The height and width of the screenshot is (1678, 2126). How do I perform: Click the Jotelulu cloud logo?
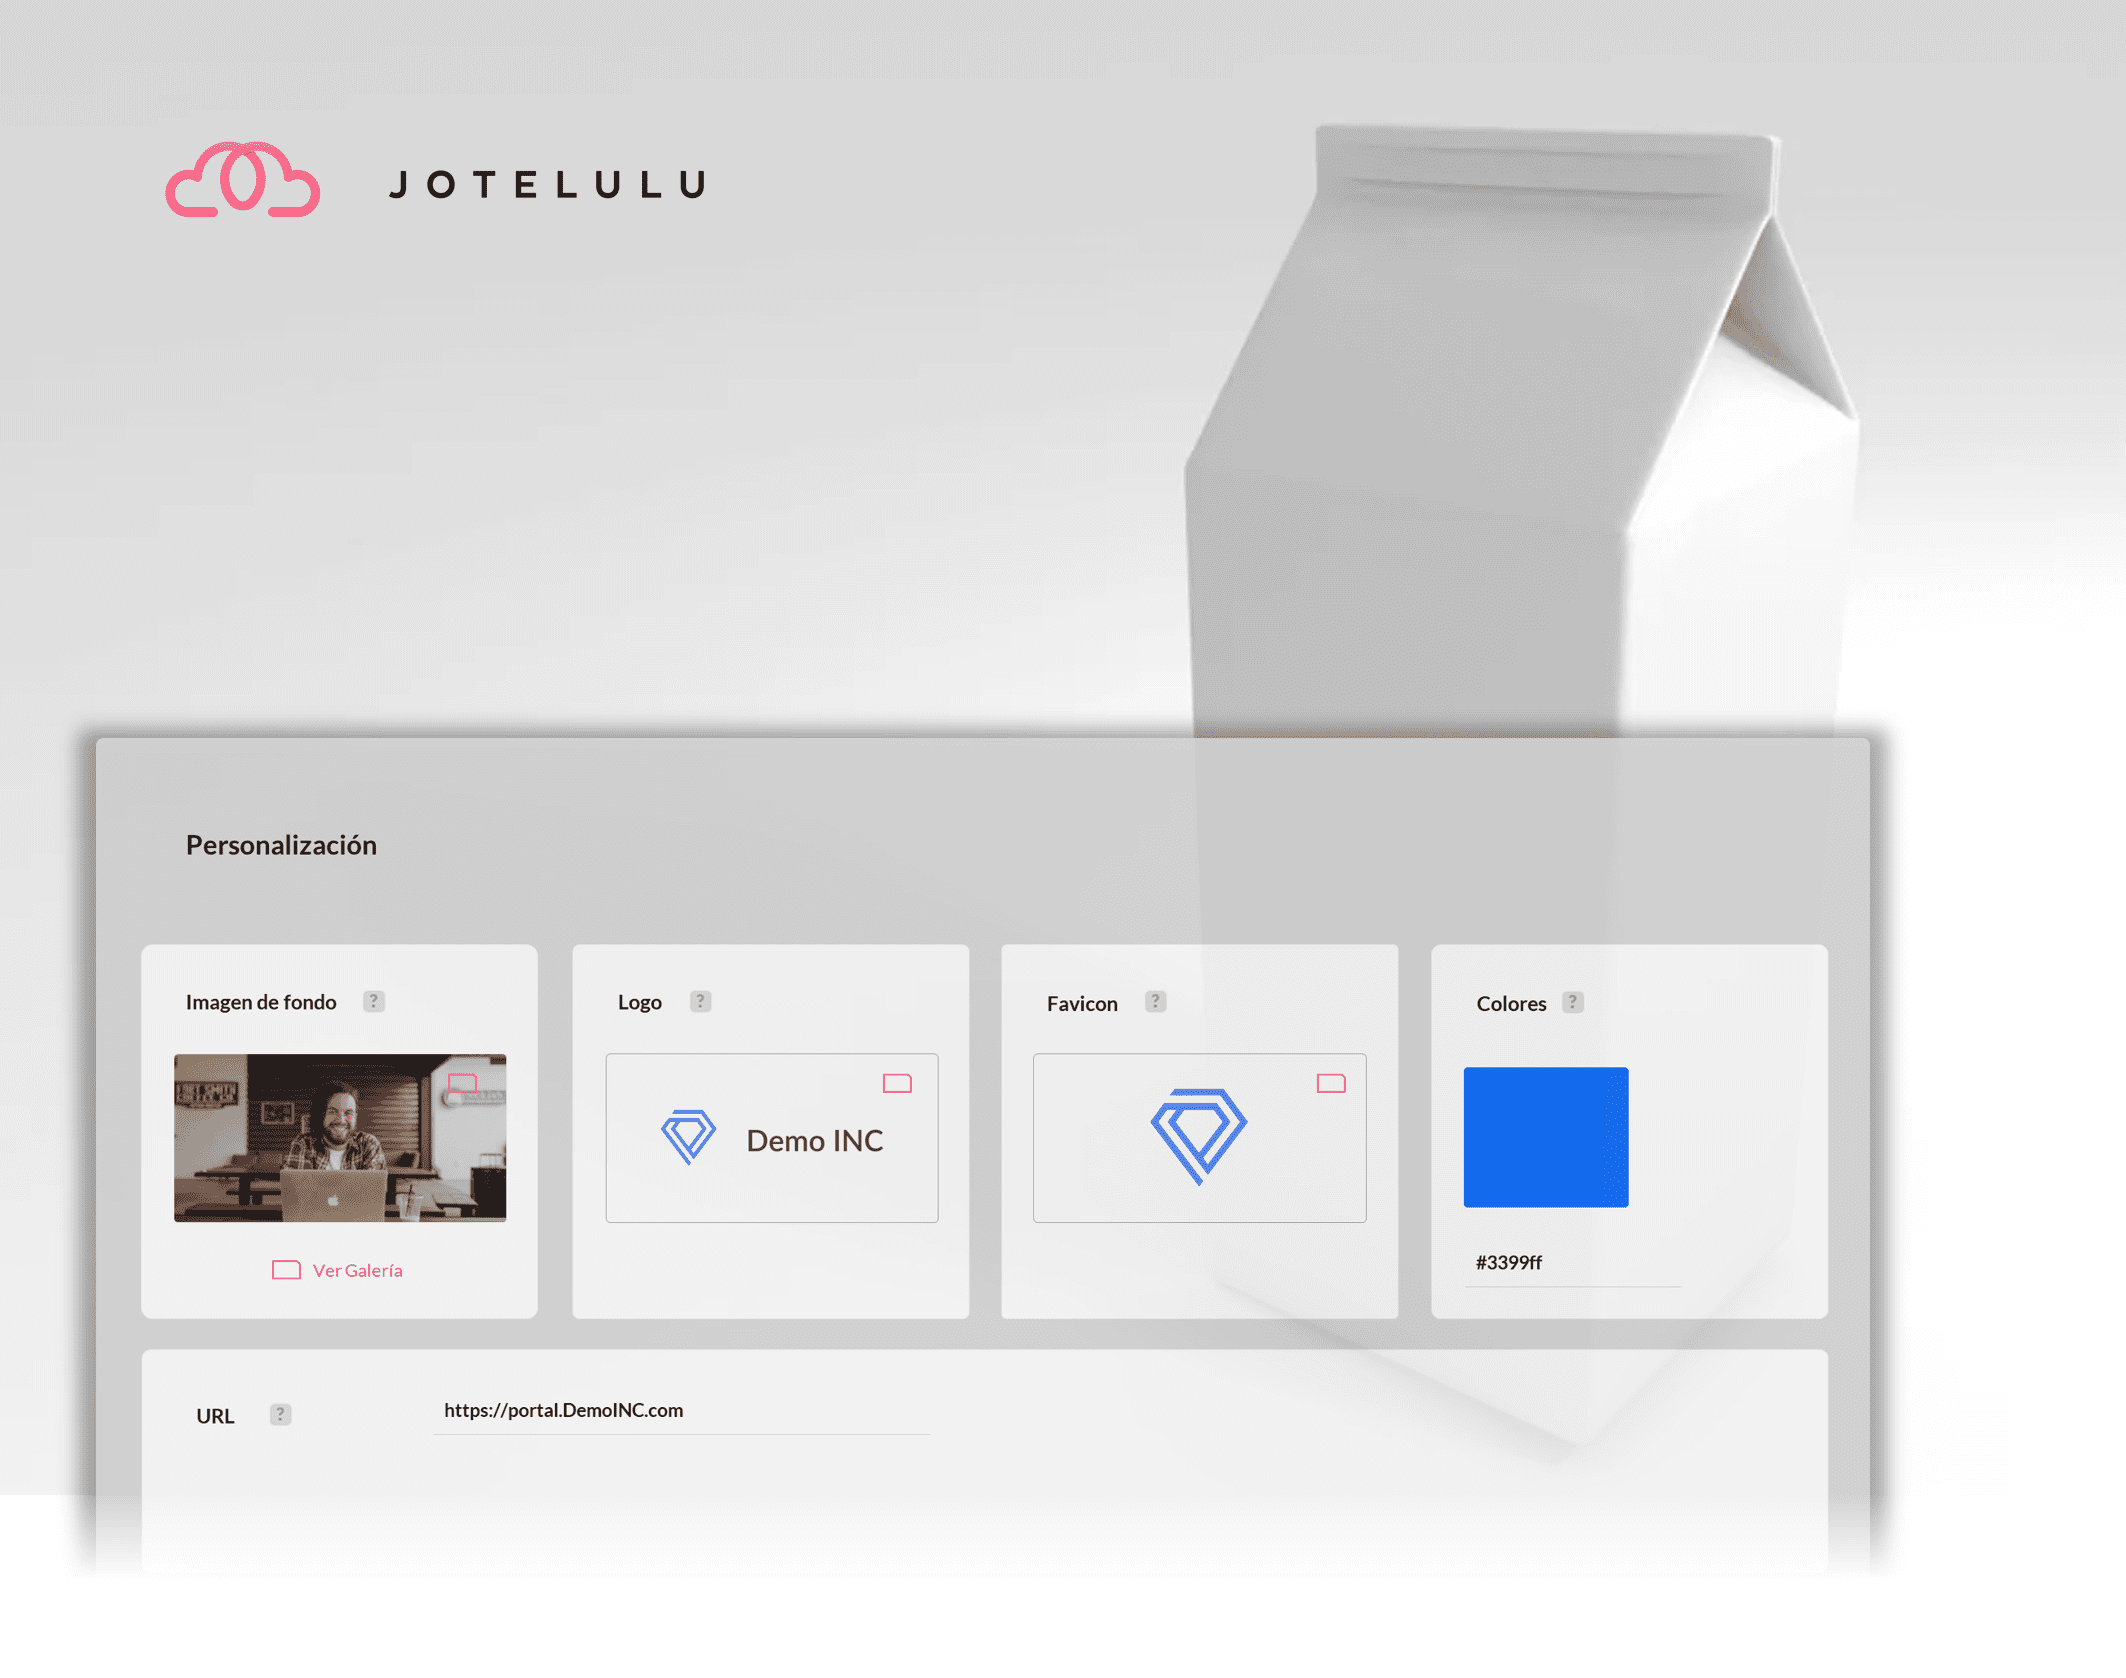click(x=242, y=180)
